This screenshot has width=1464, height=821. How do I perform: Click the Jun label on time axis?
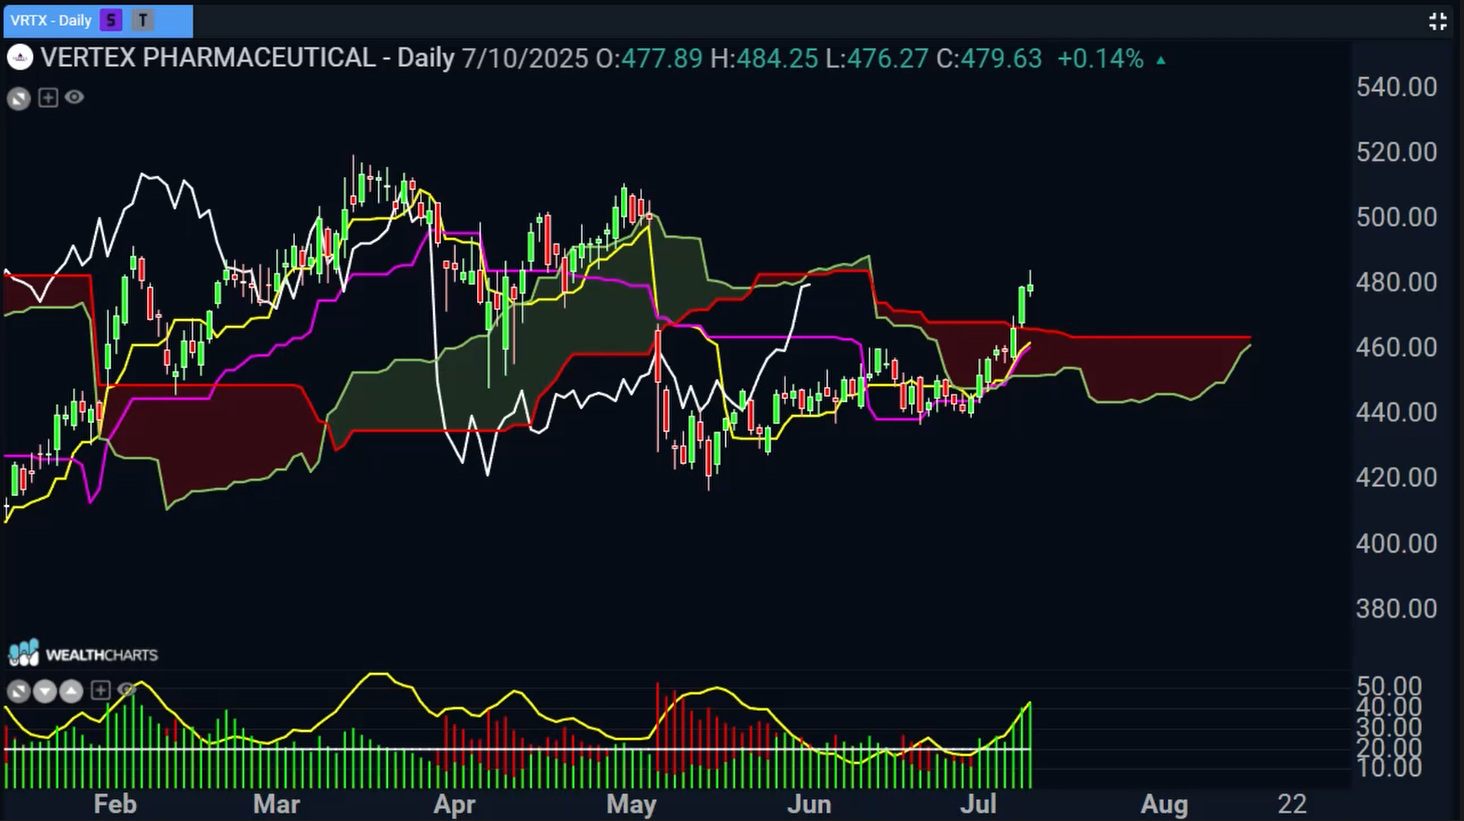click(x=809, y=804)
